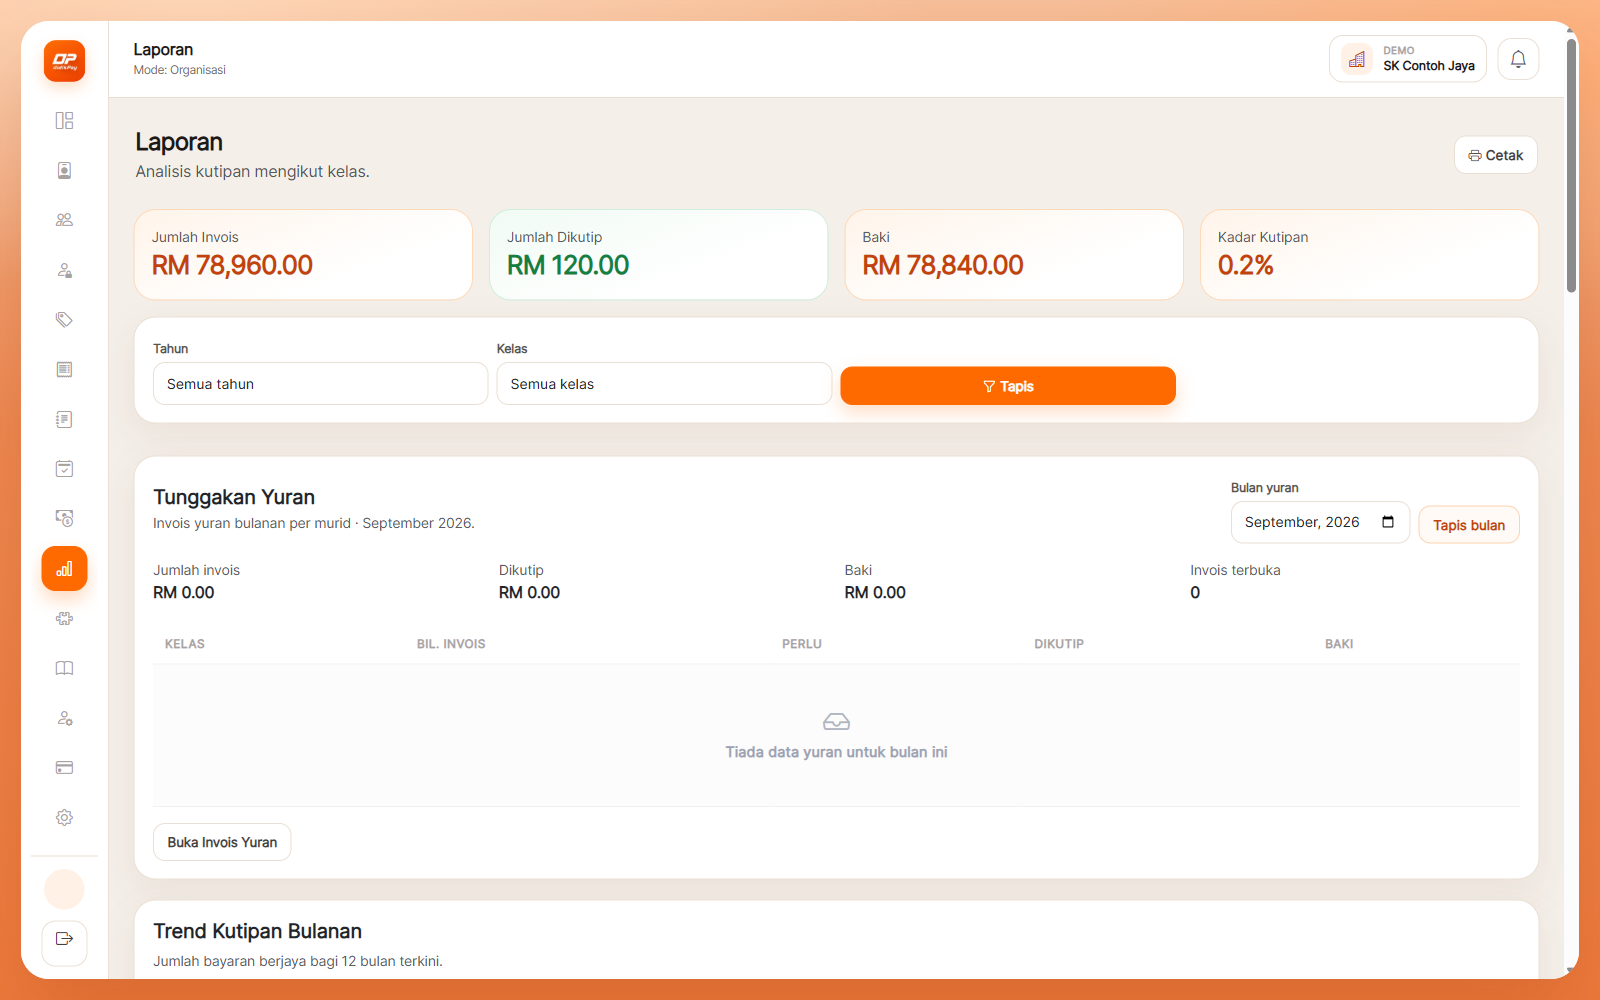Click the KELAS column header

pyautogui.click(x=185, y=644)
